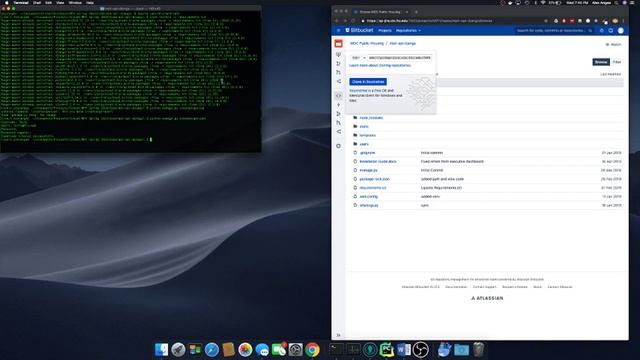Open the Shell menu in Terminal menu bar
The width and height of the screenshot is (640, 360).
(x=37, y=2)
